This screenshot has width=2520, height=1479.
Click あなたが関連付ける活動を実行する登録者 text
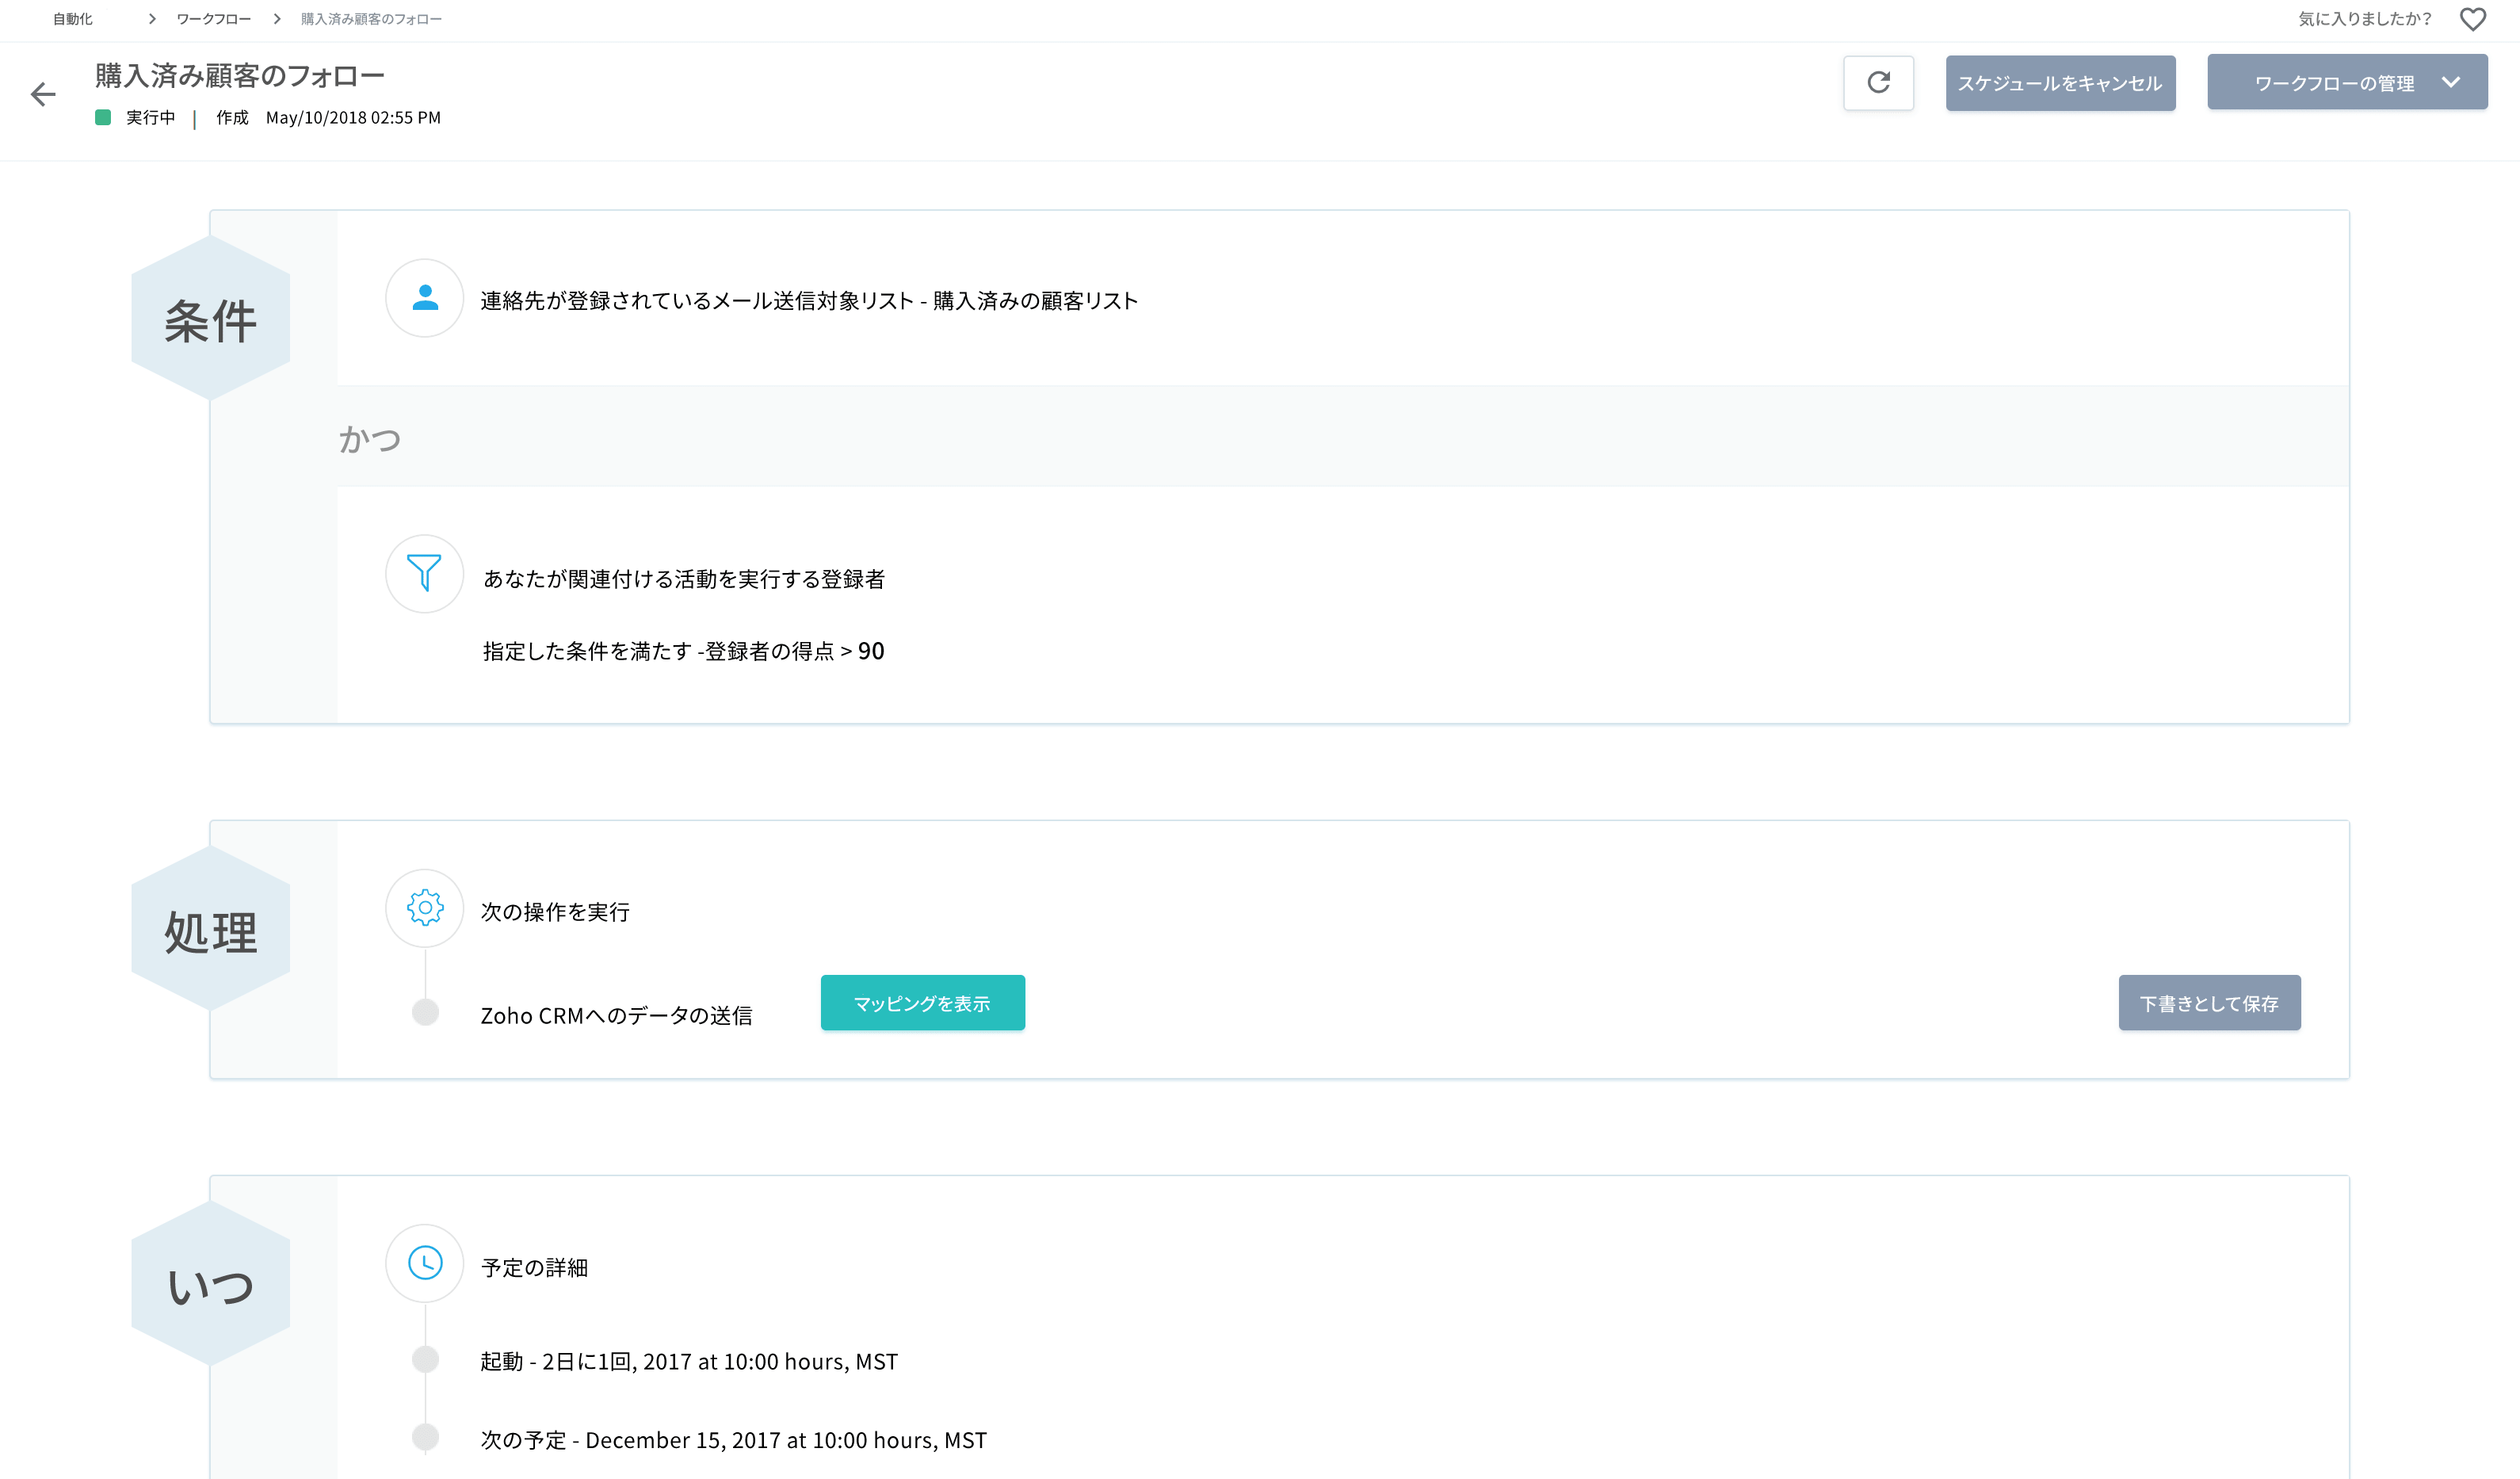click(684, 579)
